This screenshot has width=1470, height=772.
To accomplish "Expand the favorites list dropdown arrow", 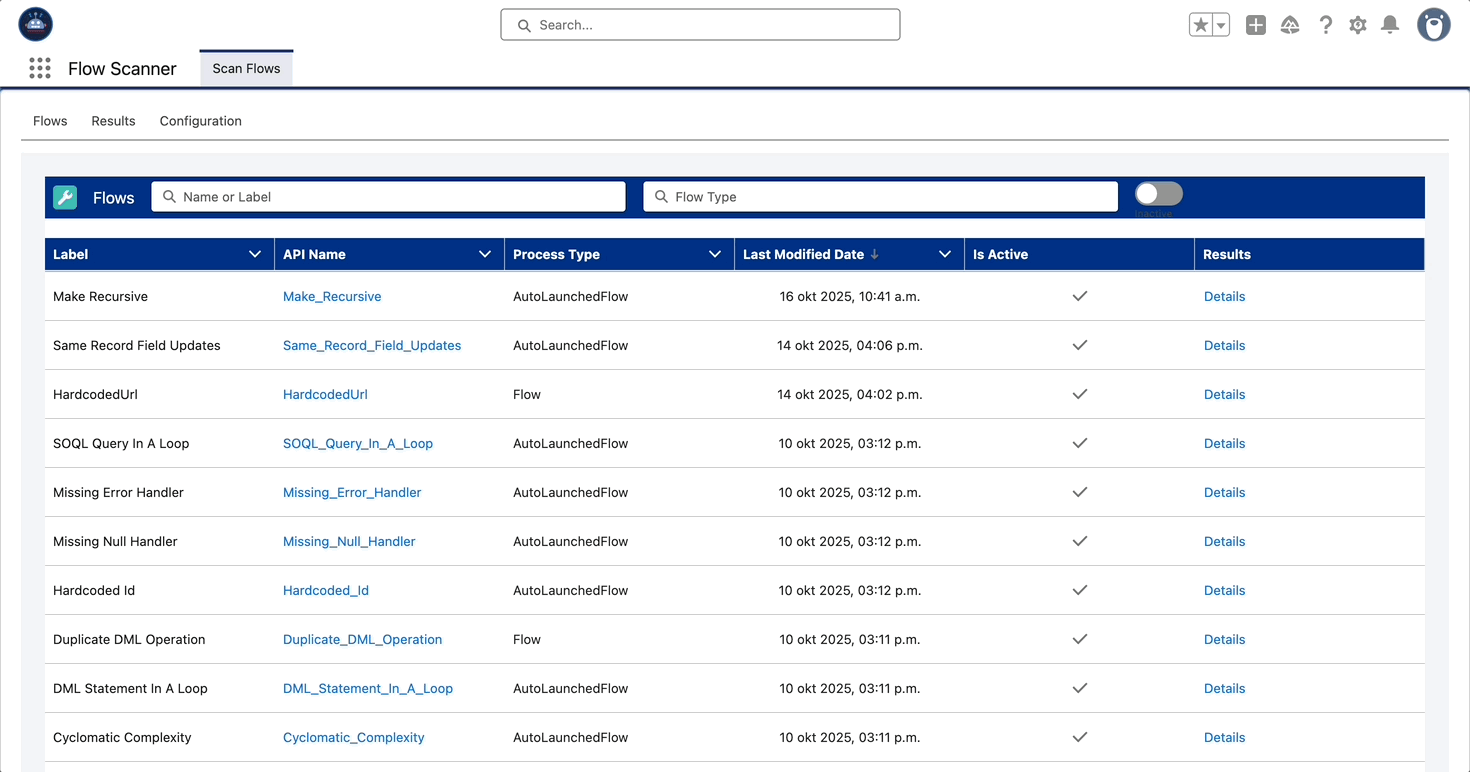I will pyautogui.click(x=1221, y=26).
